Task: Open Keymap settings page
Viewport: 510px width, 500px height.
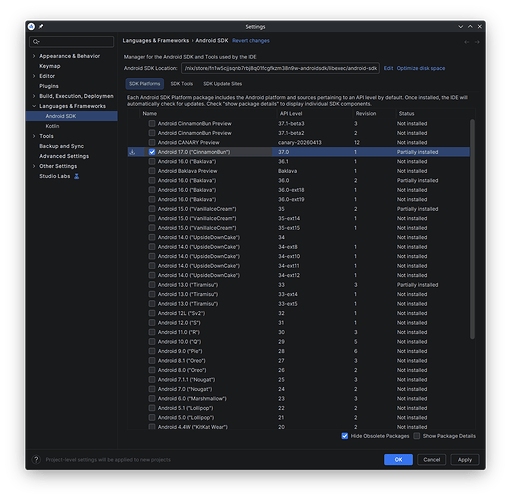Action: [50, 66]
